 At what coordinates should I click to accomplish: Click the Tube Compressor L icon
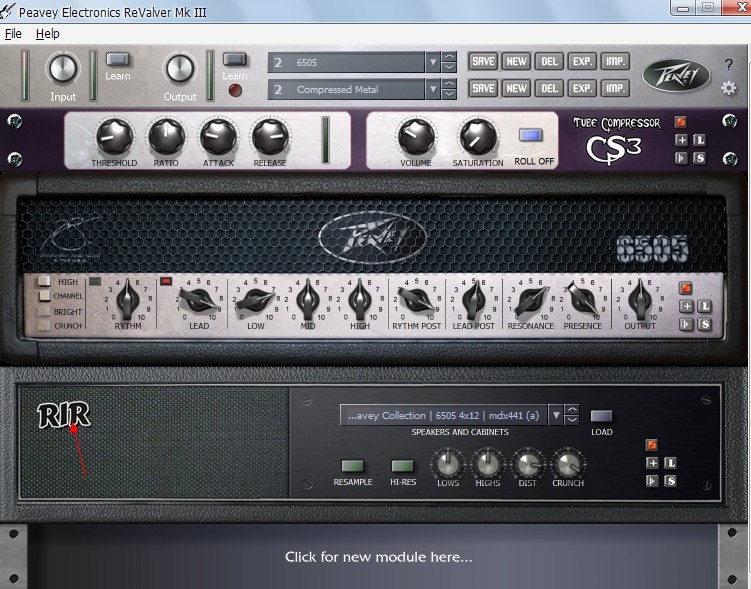[699, 140]
